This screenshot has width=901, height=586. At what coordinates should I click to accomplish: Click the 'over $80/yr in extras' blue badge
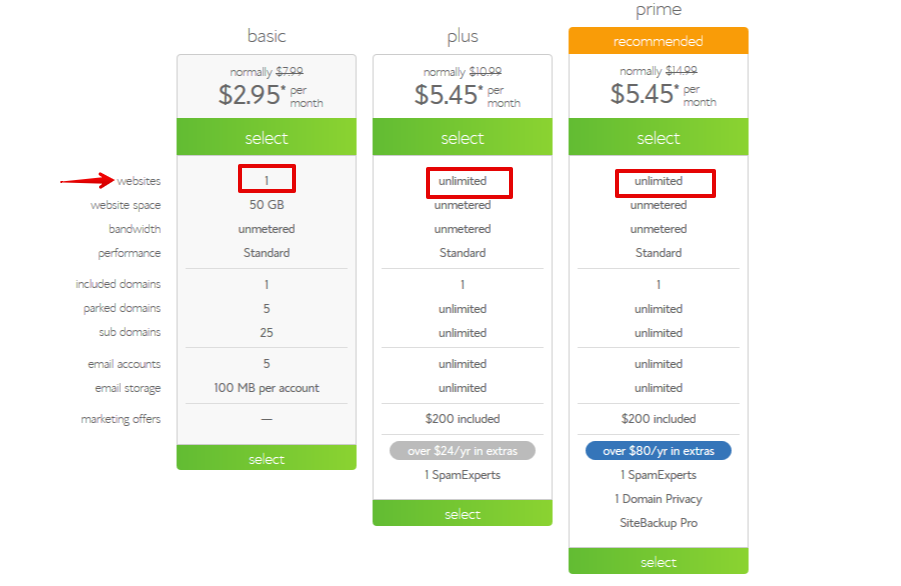657,450
